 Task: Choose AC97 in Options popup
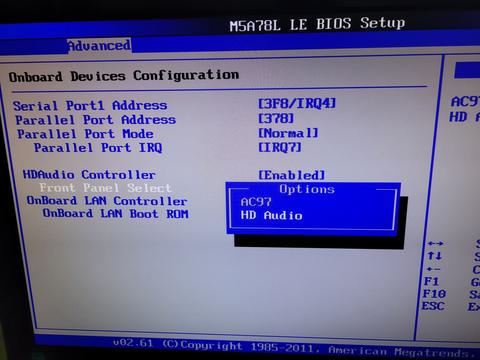[x=256, y=202]
